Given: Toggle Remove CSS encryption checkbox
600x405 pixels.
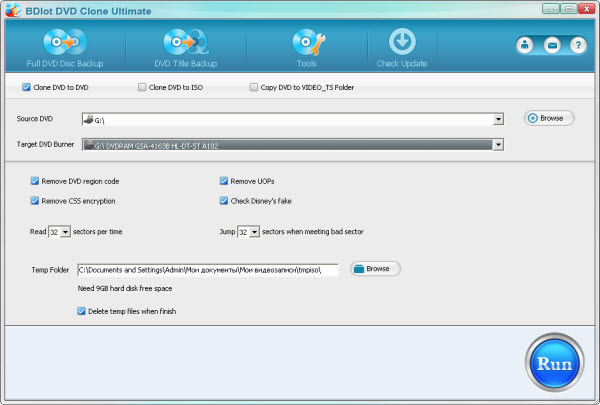Looking at the screenshot, I should pos(35,200).
